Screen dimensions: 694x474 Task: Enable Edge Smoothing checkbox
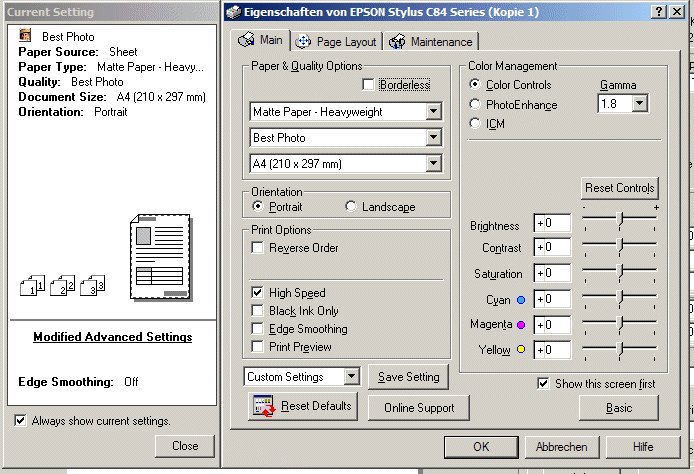tap(257, 329)
